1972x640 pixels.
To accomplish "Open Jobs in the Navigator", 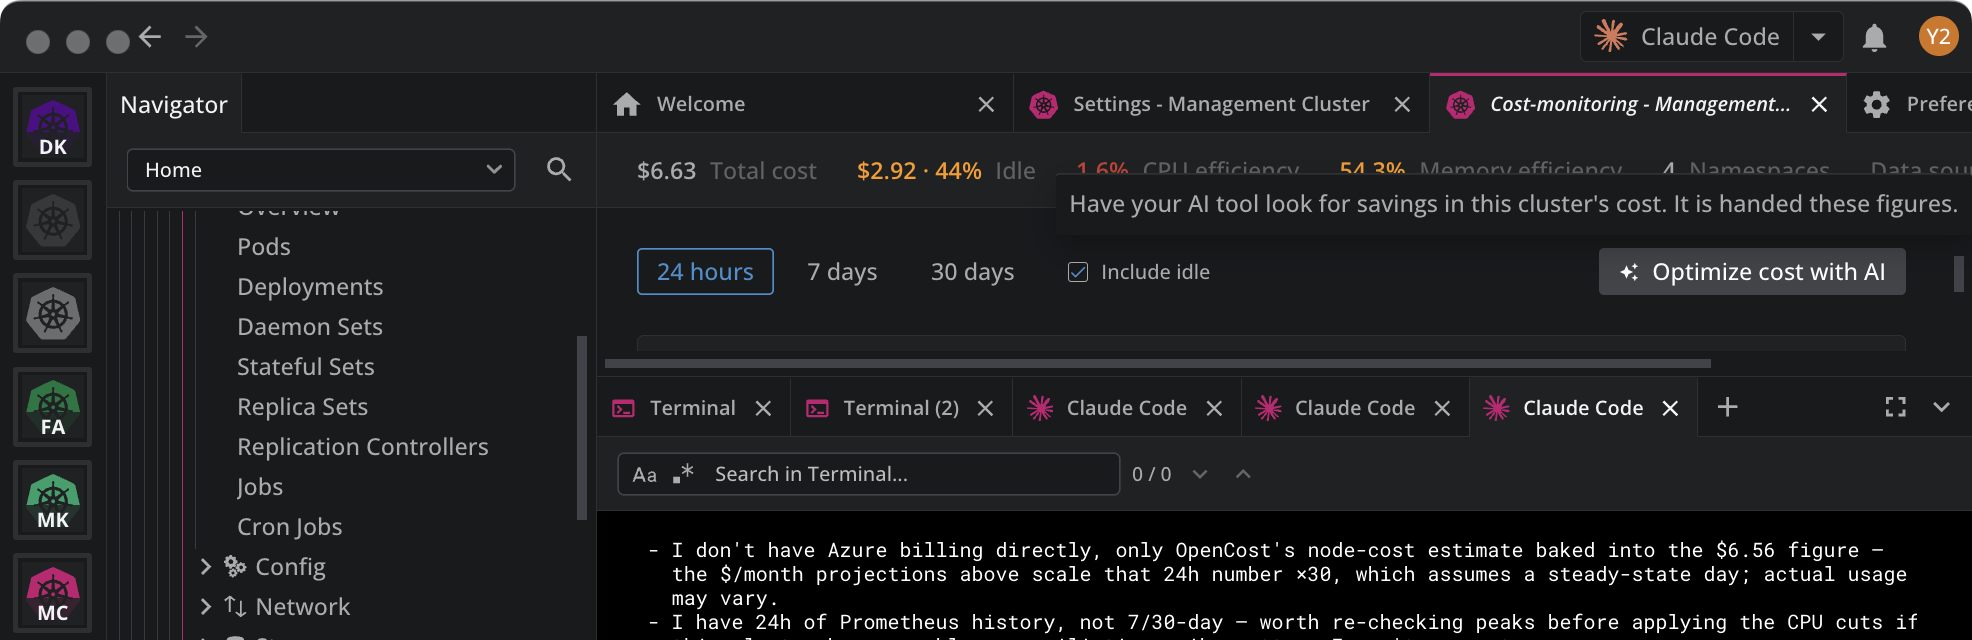I will (260, 487).
